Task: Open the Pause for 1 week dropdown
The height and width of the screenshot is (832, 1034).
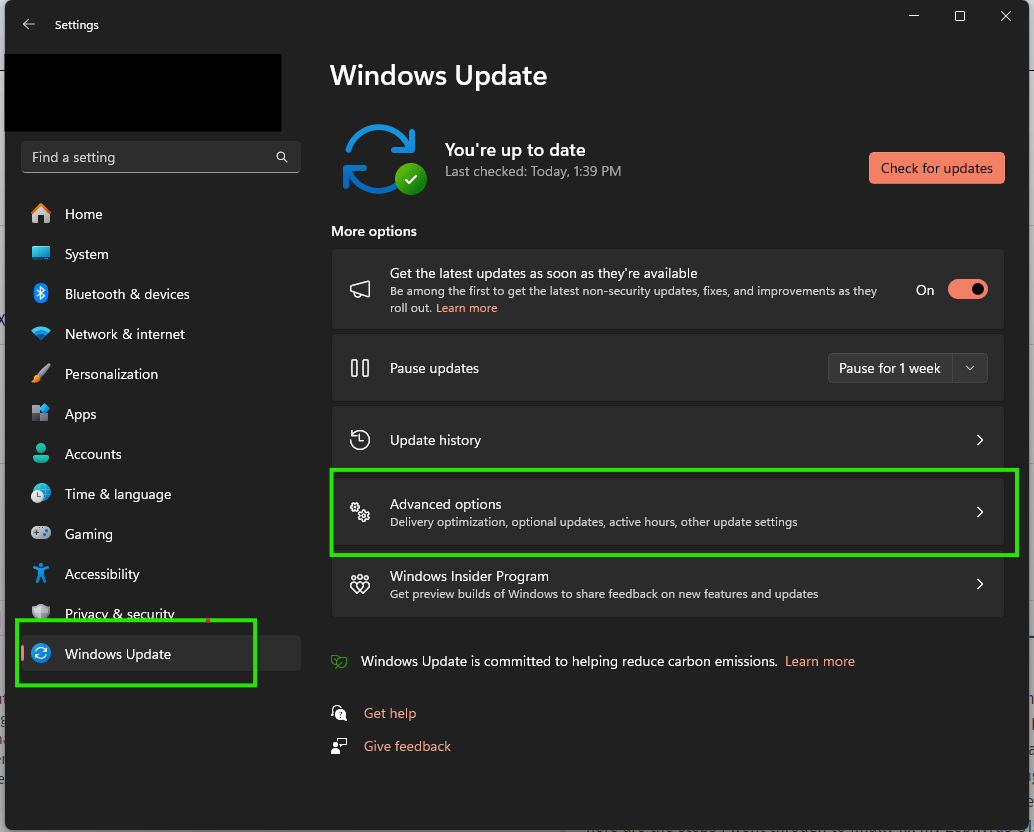Action: tap(969, 367)
